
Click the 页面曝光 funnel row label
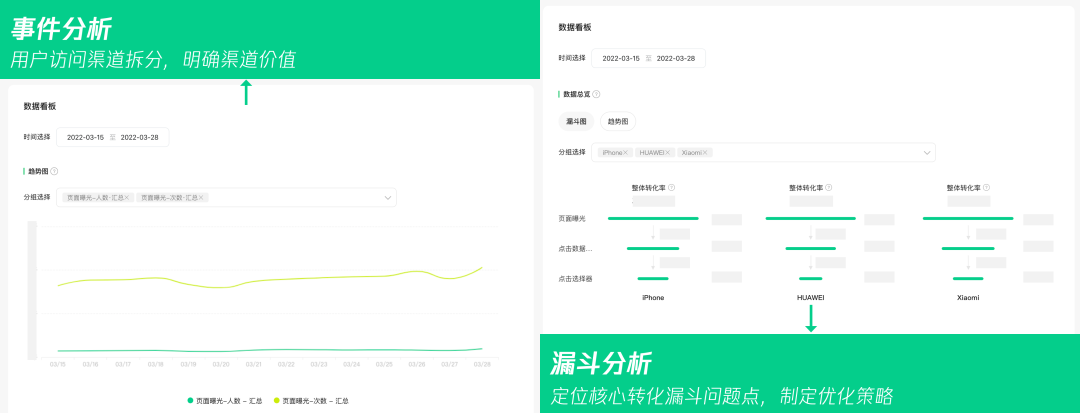point(572,219)
